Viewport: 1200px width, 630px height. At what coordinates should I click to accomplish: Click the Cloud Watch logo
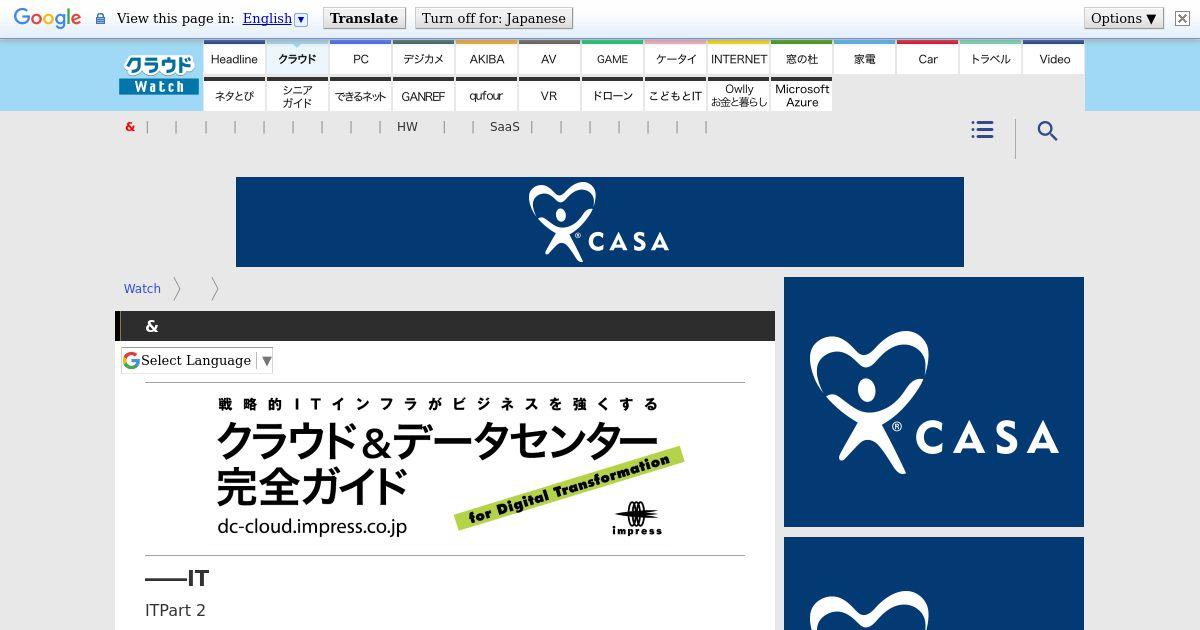(x=159, y=75)
